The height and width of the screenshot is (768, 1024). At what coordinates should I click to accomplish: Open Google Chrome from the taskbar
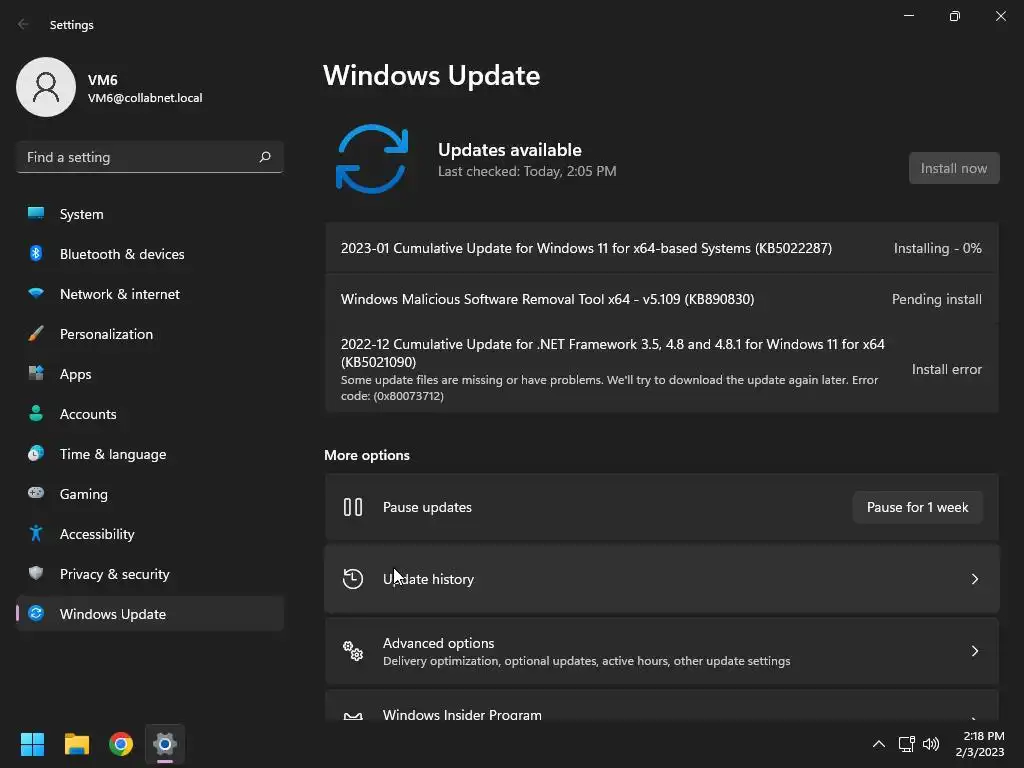(121, 744)
